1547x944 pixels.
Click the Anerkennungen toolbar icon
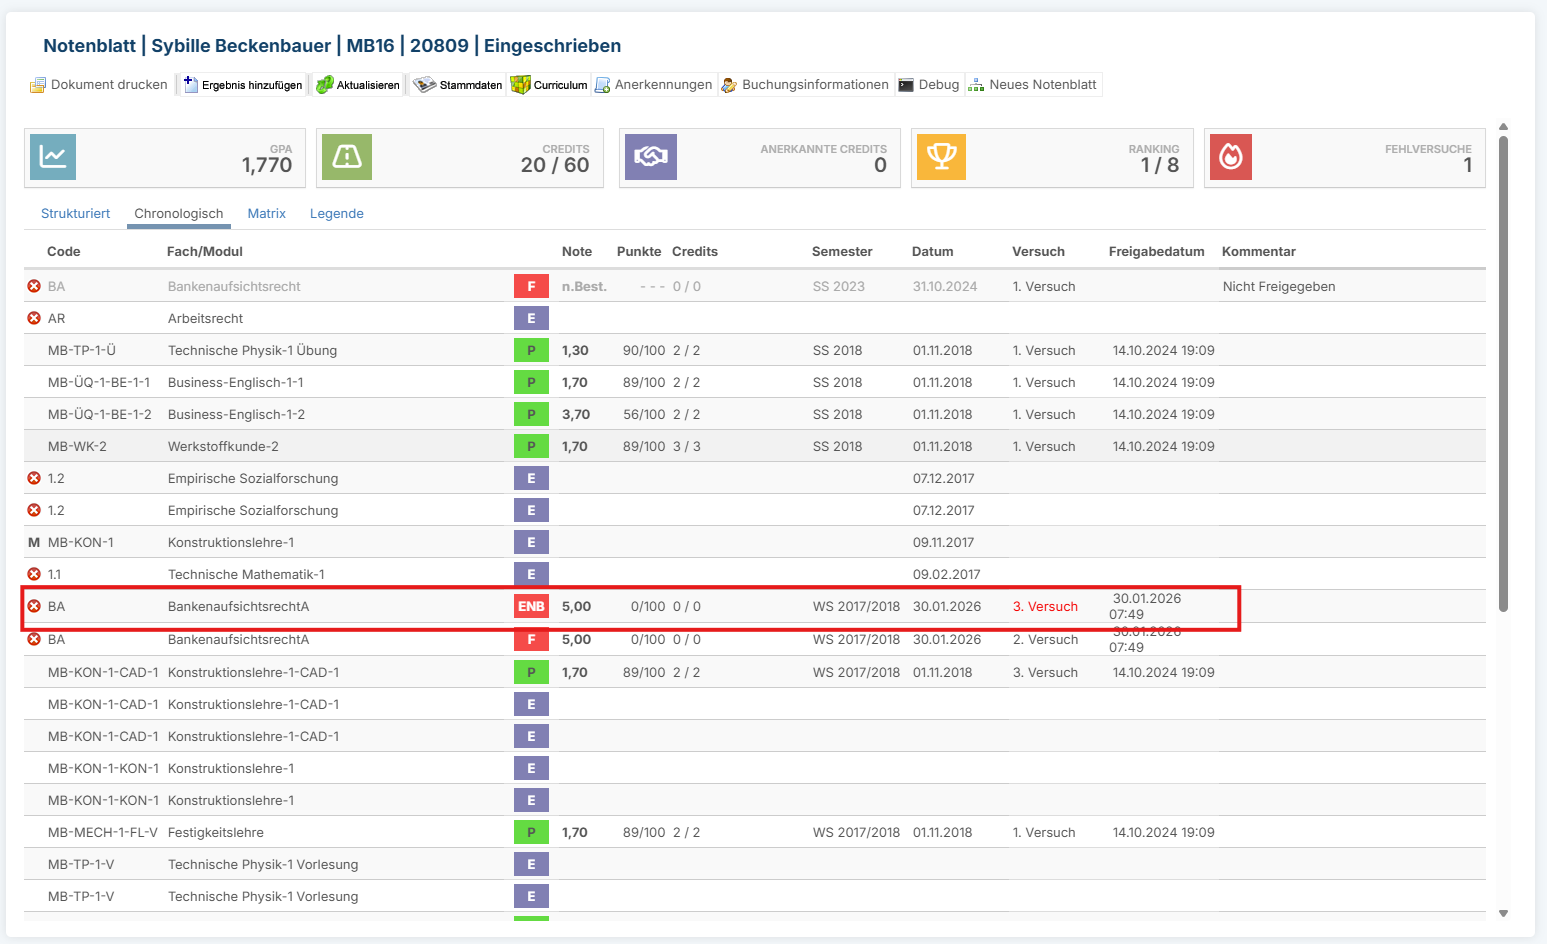pyautogui.click(x=602, y=85)
